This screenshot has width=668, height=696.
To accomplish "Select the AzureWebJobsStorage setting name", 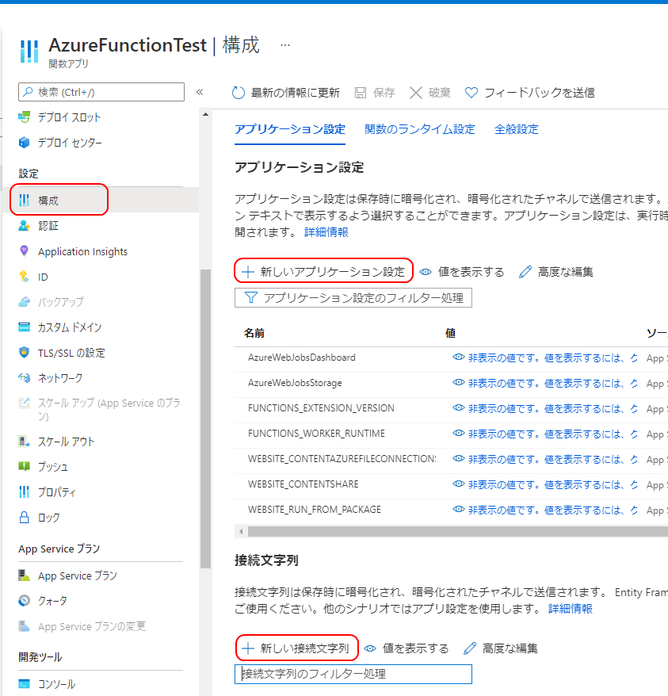I will [295, 383].
